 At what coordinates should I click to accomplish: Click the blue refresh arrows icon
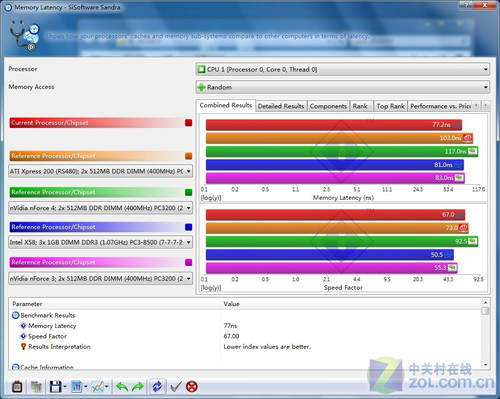click(157, 387)
